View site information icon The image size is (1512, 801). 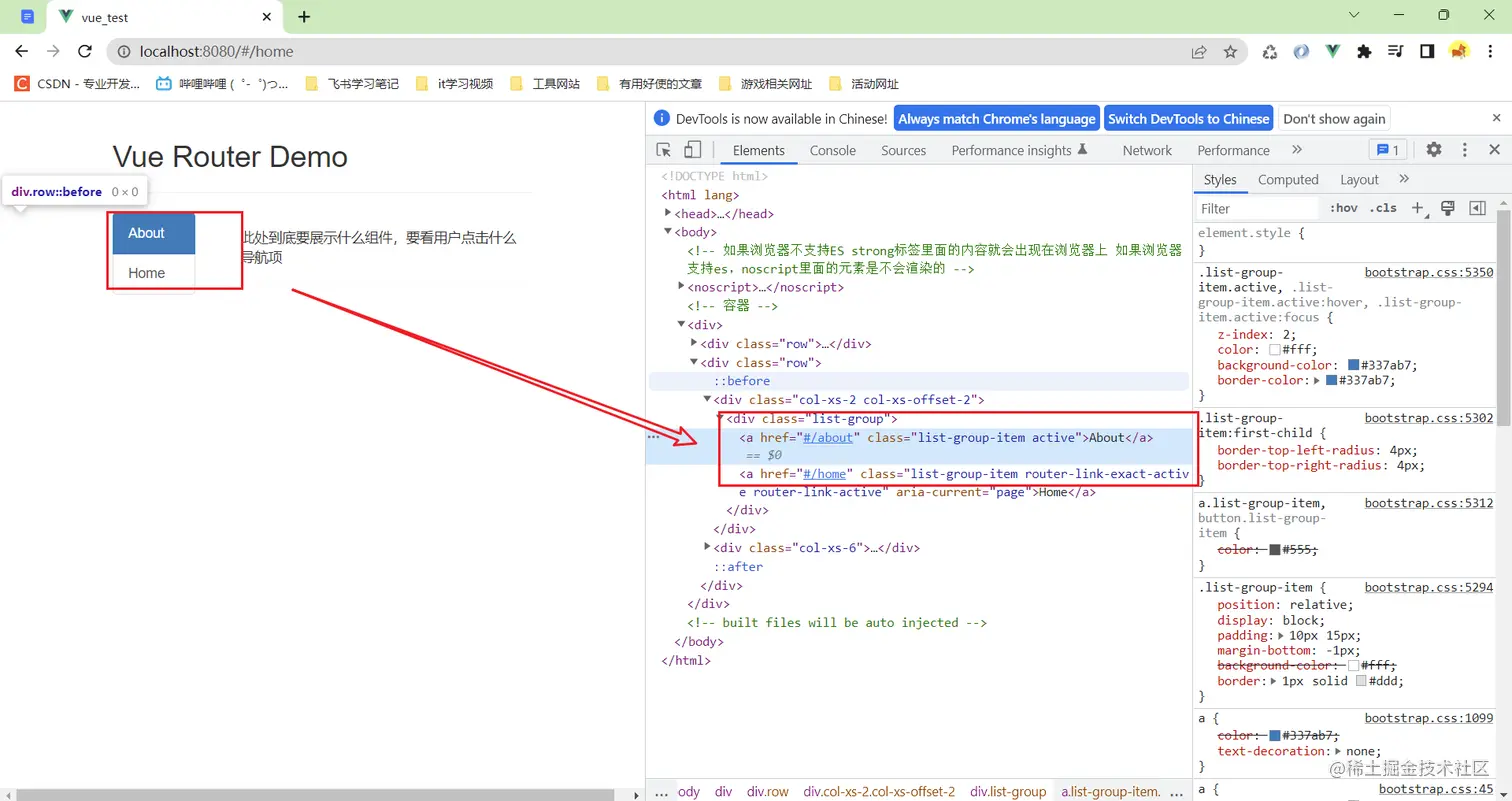click(123, 51)
